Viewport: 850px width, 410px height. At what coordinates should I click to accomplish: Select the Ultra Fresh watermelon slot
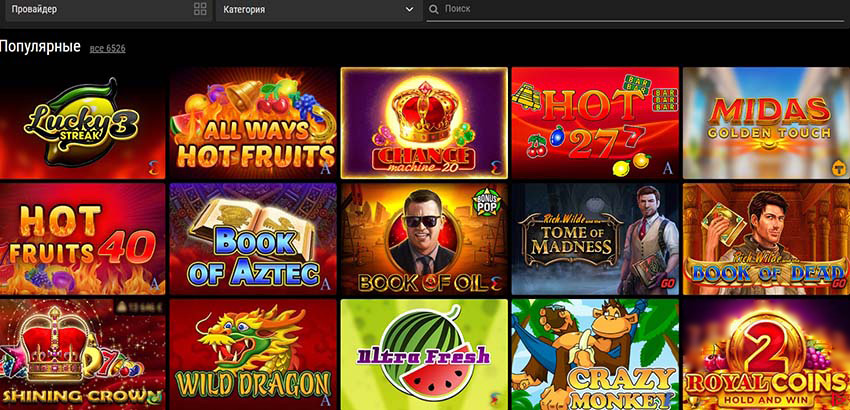(423, 354)
